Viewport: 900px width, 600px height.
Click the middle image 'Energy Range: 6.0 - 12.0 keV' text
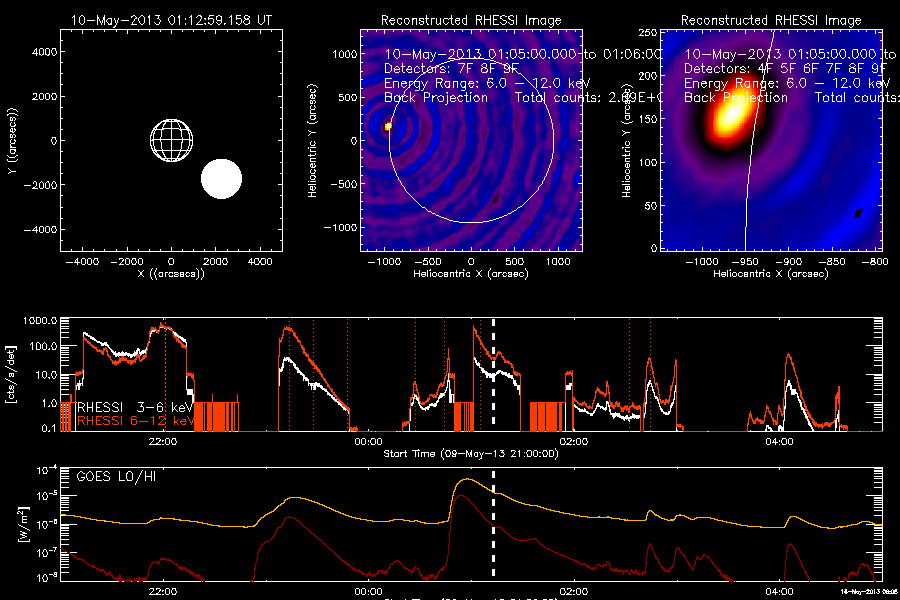click(x=487, y=83)
